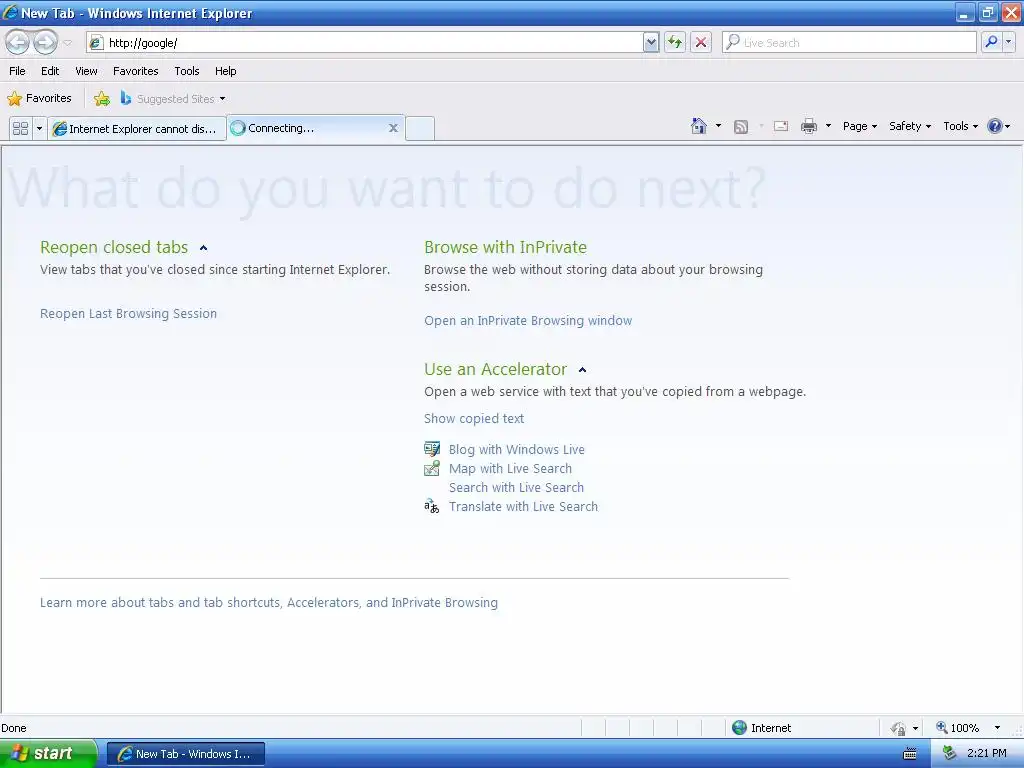Collapse the Reopen closed tabs section
1024x768 pixels.
tap(203, 248)
